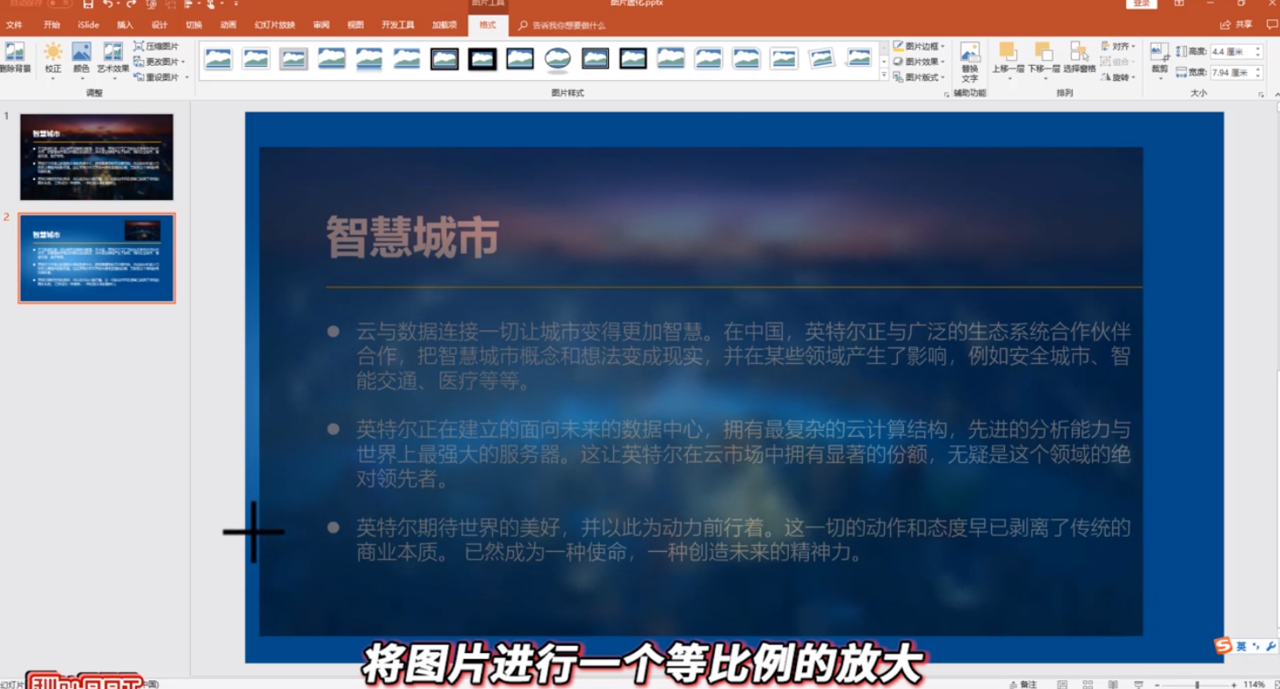Click the Width (宽度) 7.94 field
The height and width of the screenshot is (689, 1280).
(x=1235, y=72)
